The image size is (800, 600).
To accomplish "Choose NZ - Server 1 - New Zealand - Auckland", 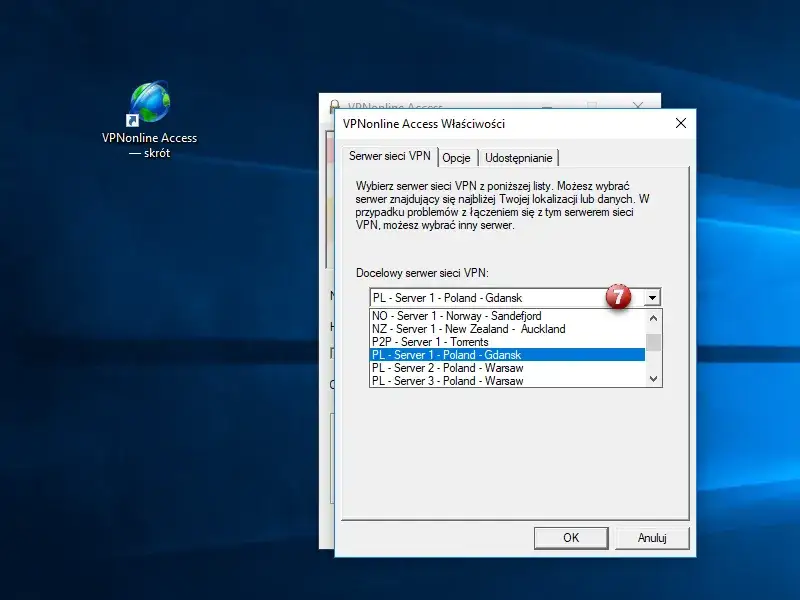I will click(468, 329).
